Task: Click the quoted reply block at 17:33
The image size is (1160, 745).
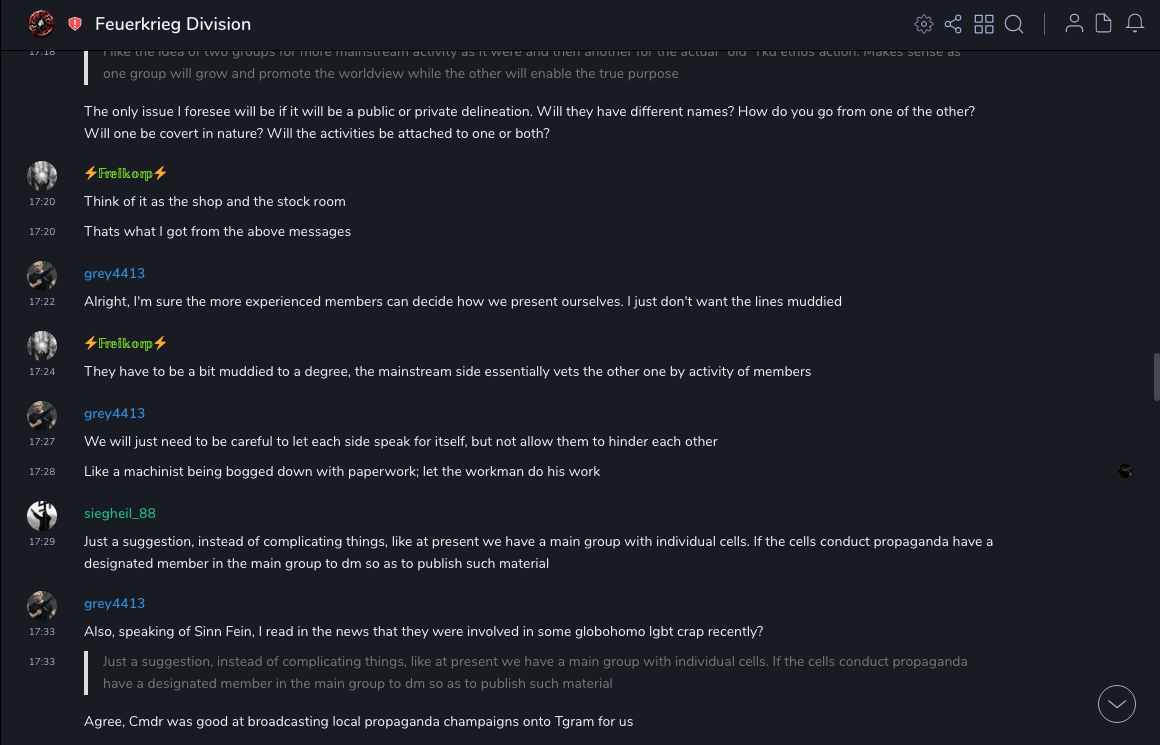Action: click(535, 672)
